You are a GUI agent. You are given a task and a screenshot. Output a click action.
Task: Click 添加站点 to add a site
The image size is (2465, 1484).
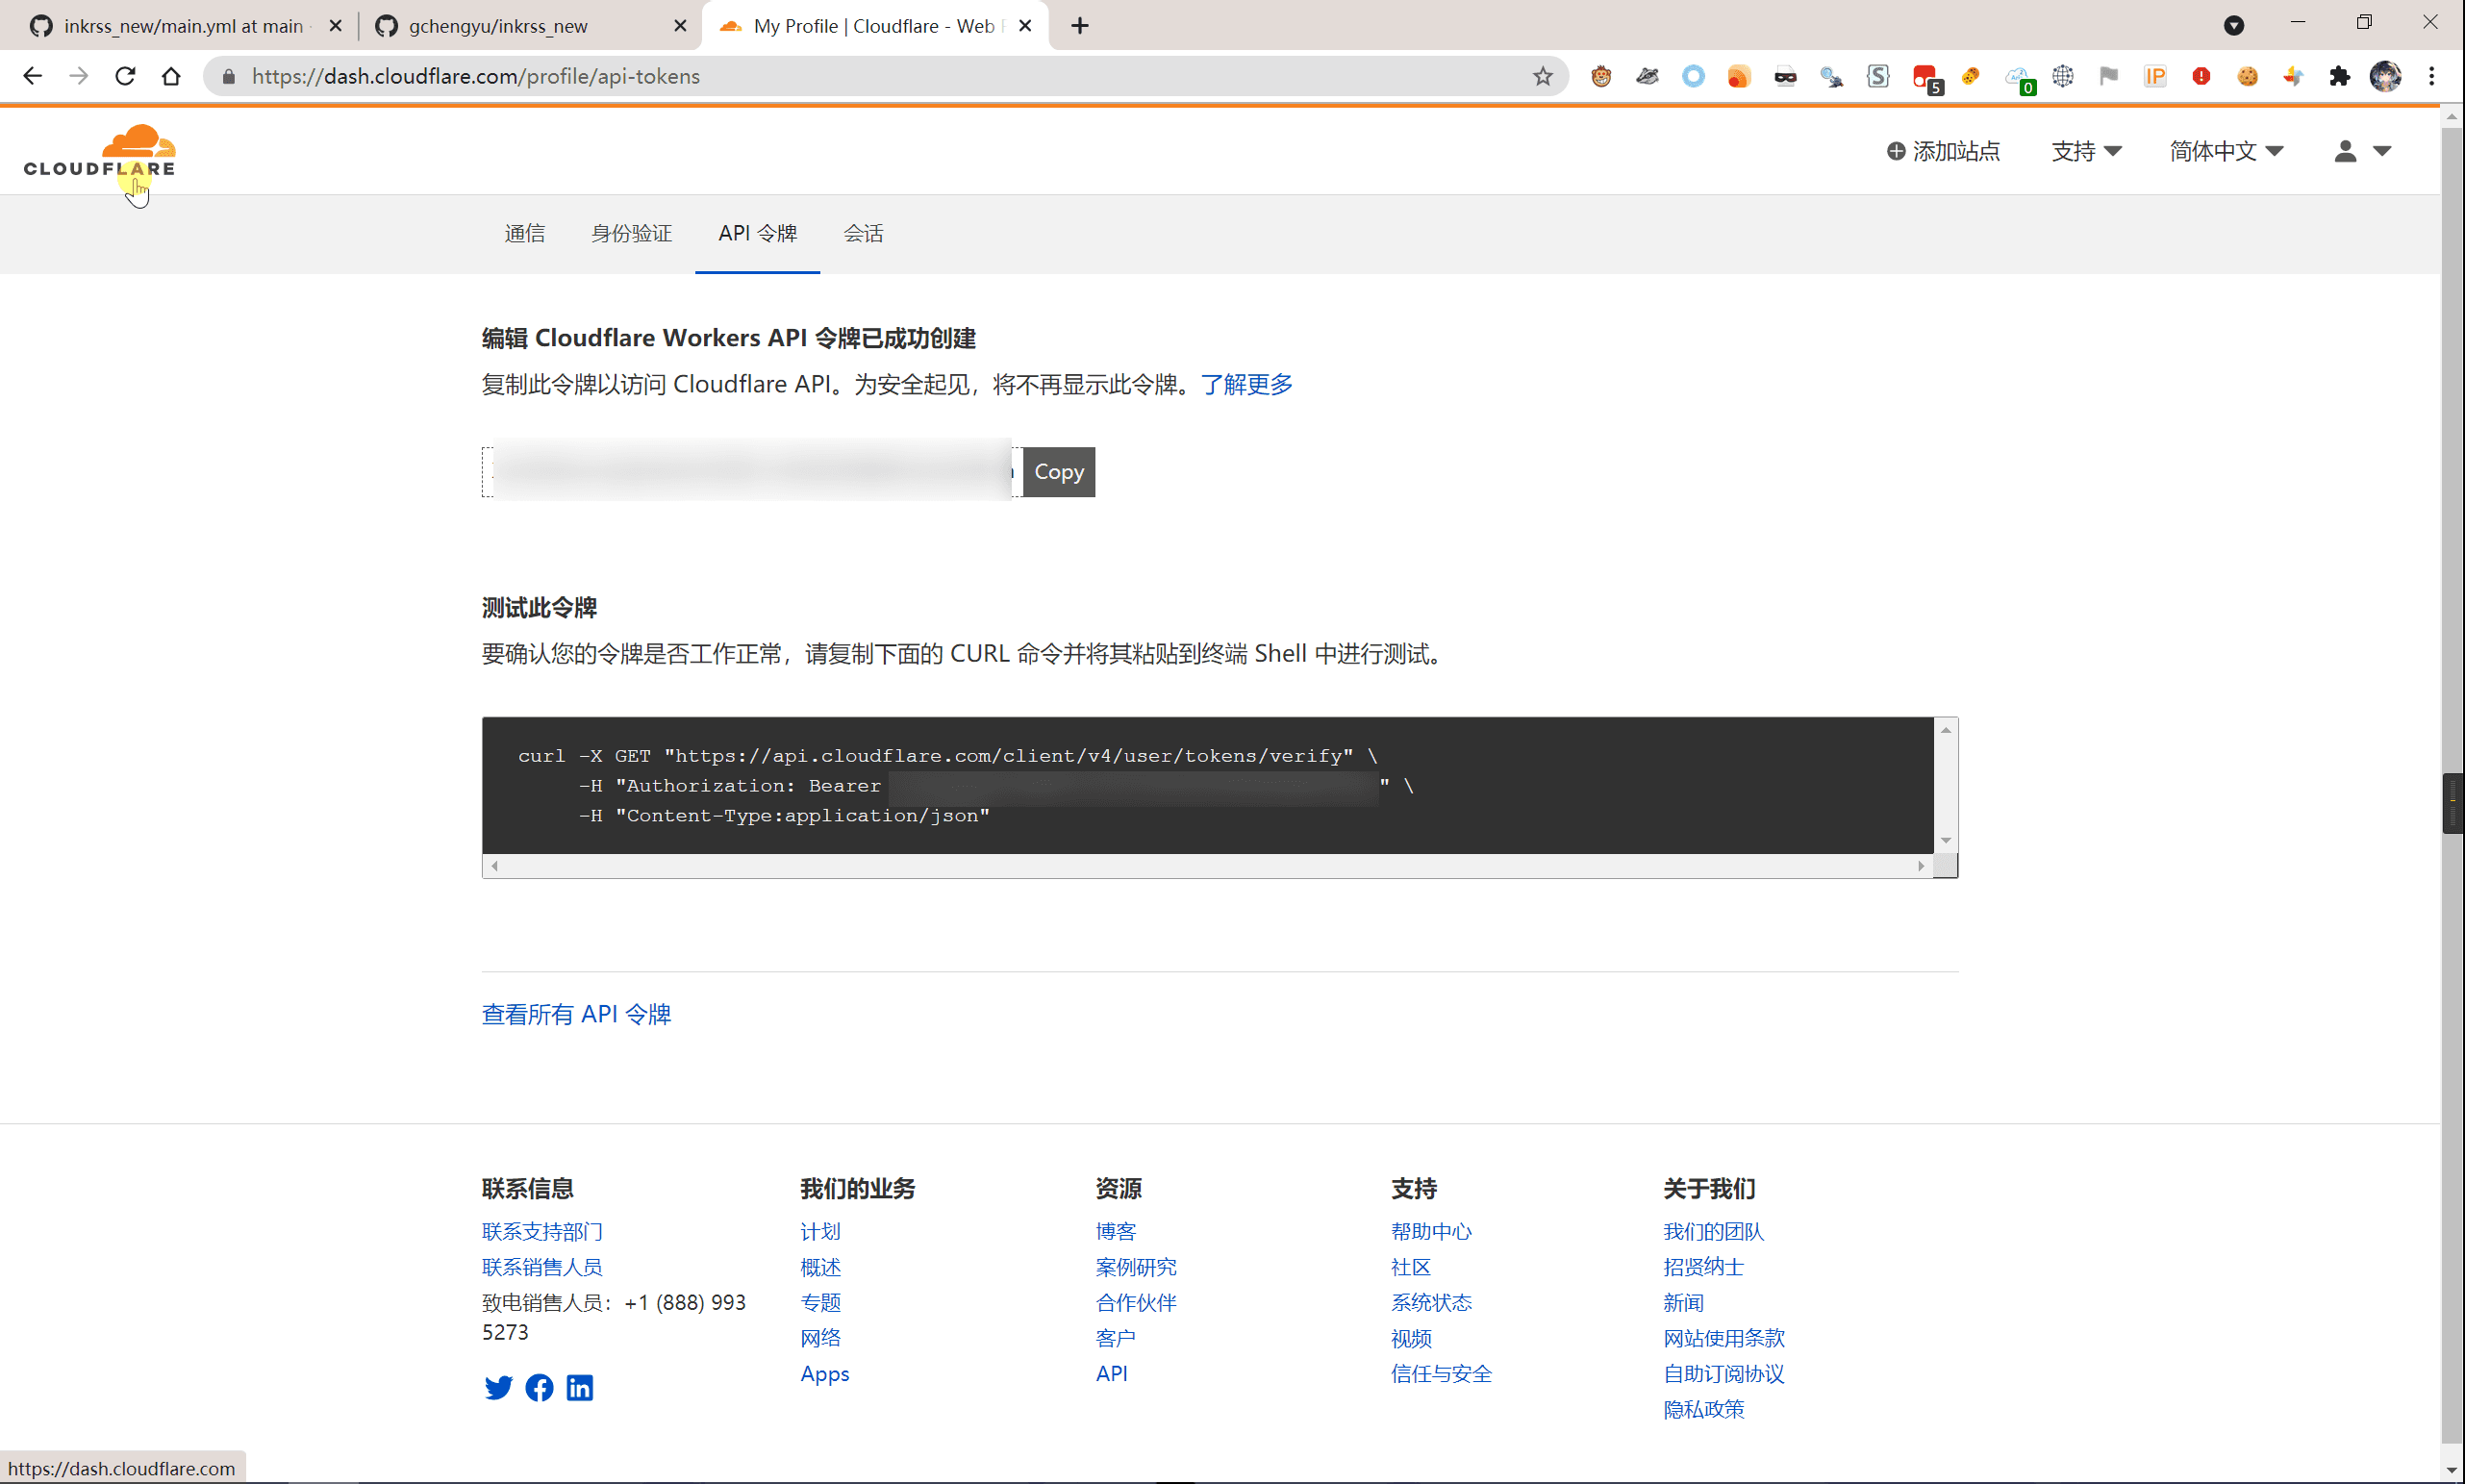pos(1943,151)
